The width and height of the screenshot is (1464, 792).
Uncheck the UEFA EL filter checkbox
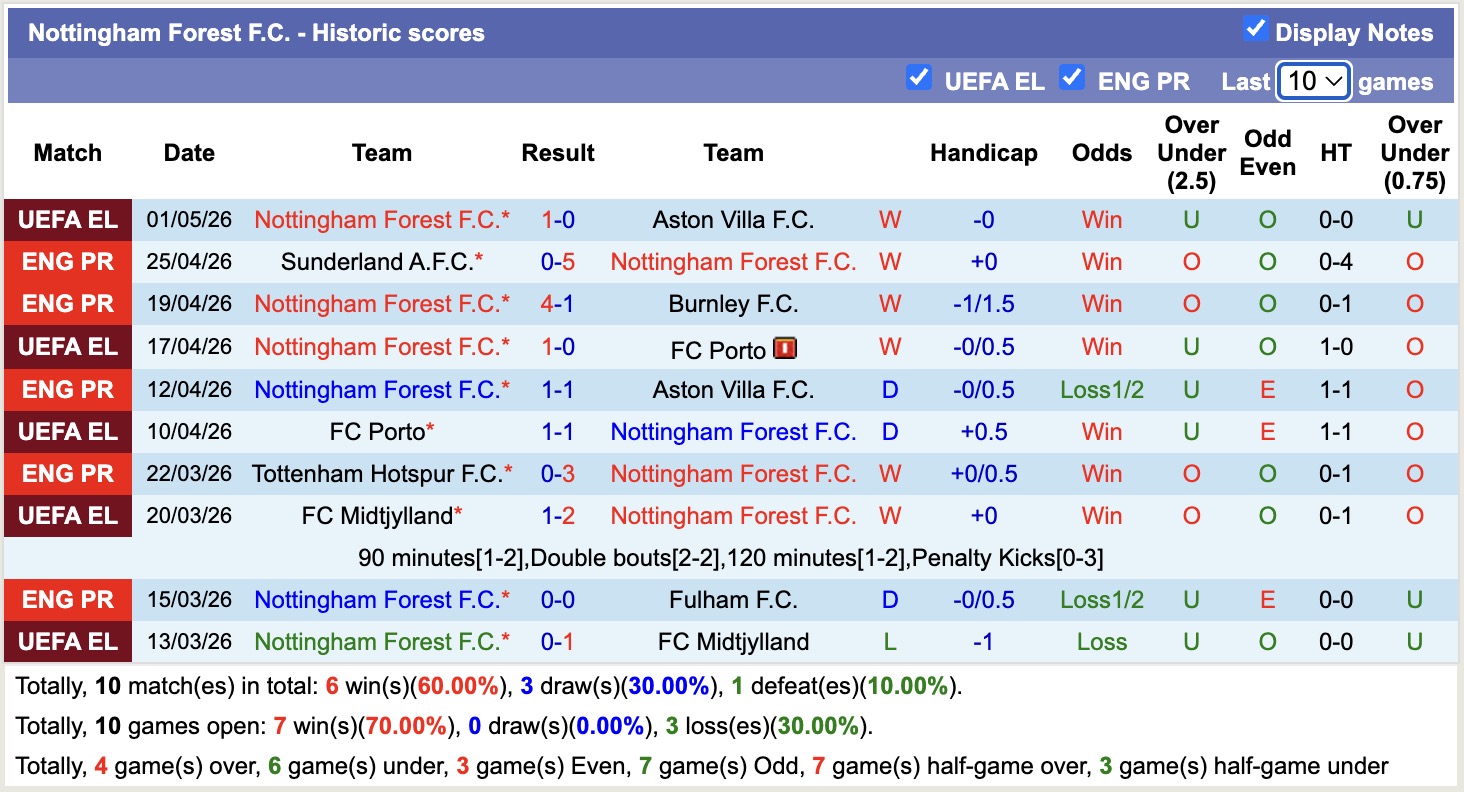click(x=918, y=77)
